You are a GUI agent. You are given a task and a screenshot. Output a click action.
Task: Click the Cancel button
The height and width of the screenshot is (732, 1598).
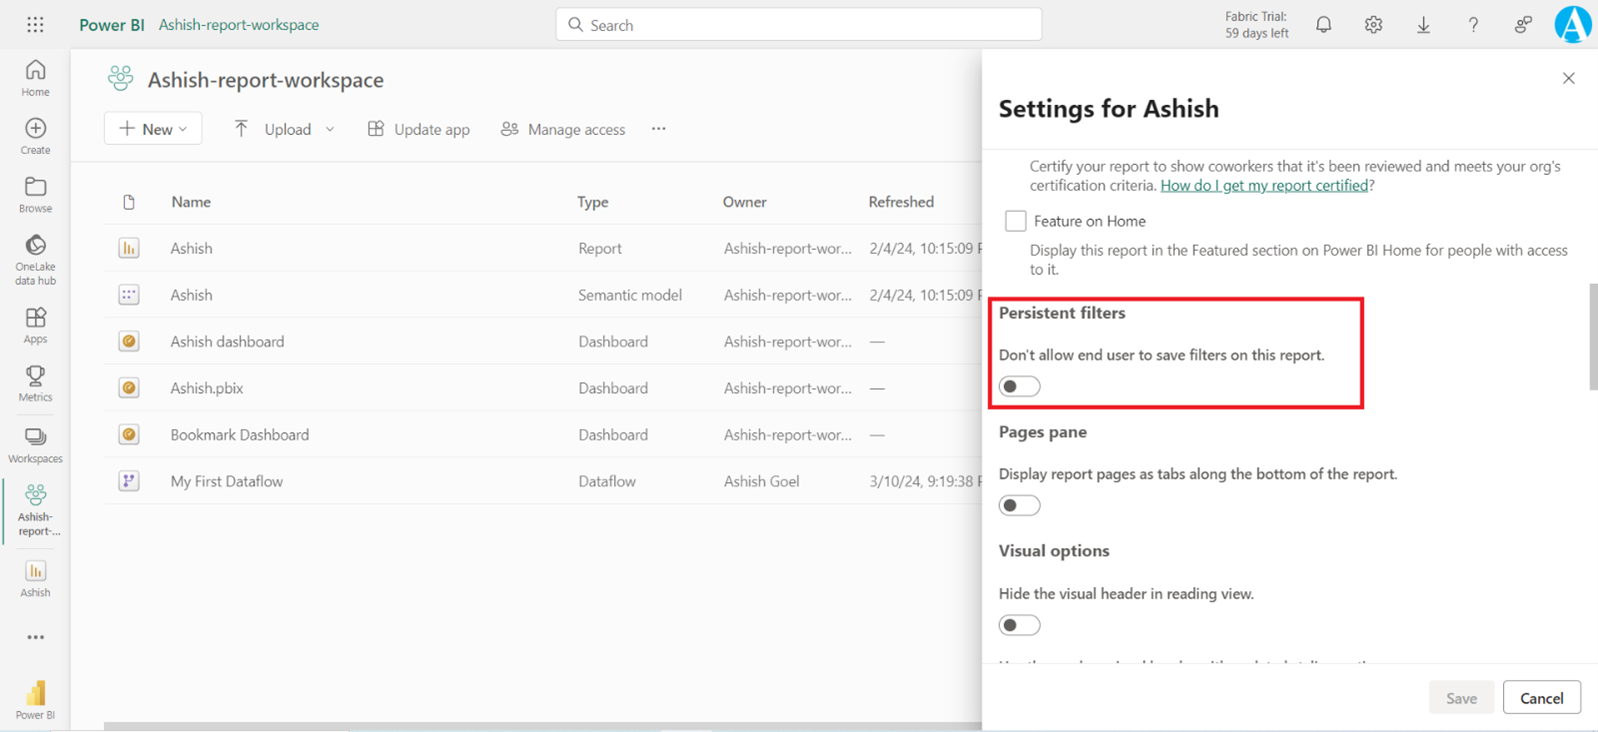tap(1541, 698)
